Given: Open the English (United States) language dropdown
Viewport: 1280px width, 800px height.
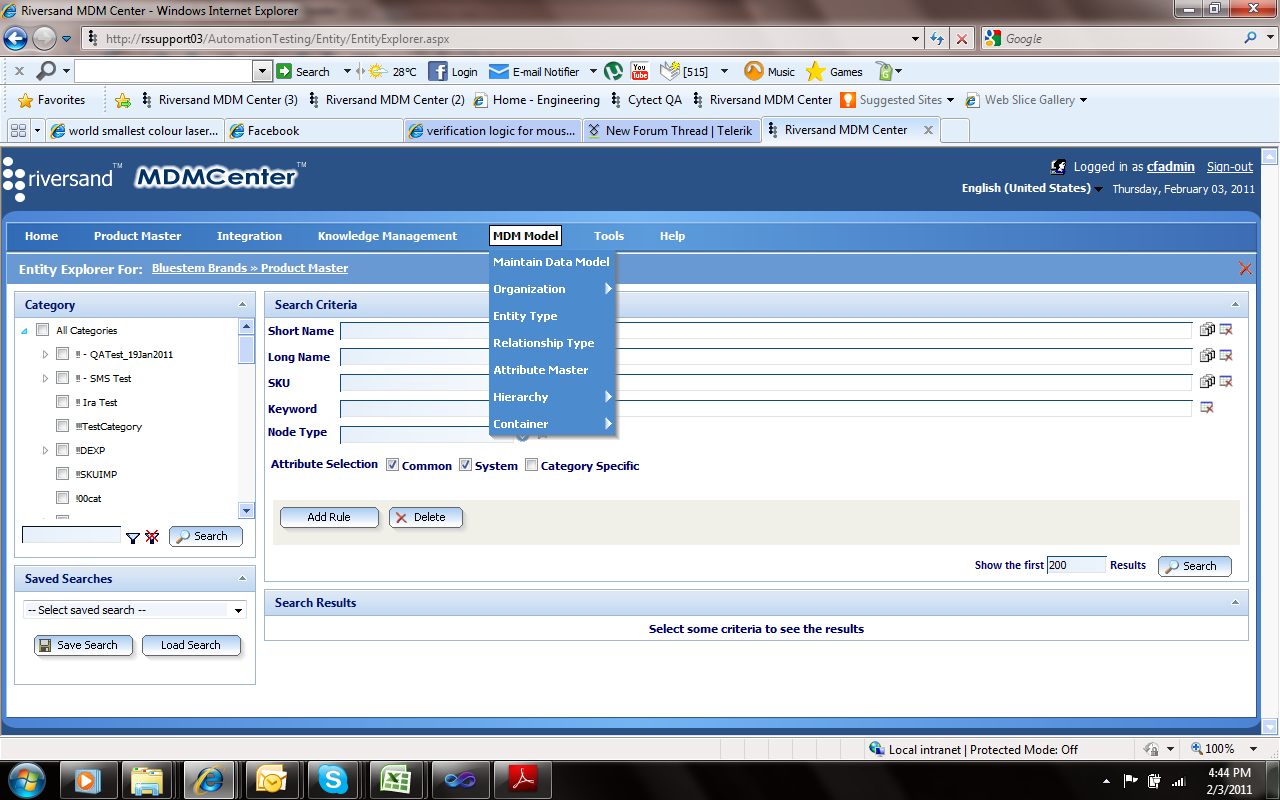Looking at the screenshot, I should click(x=1032, y=188).
